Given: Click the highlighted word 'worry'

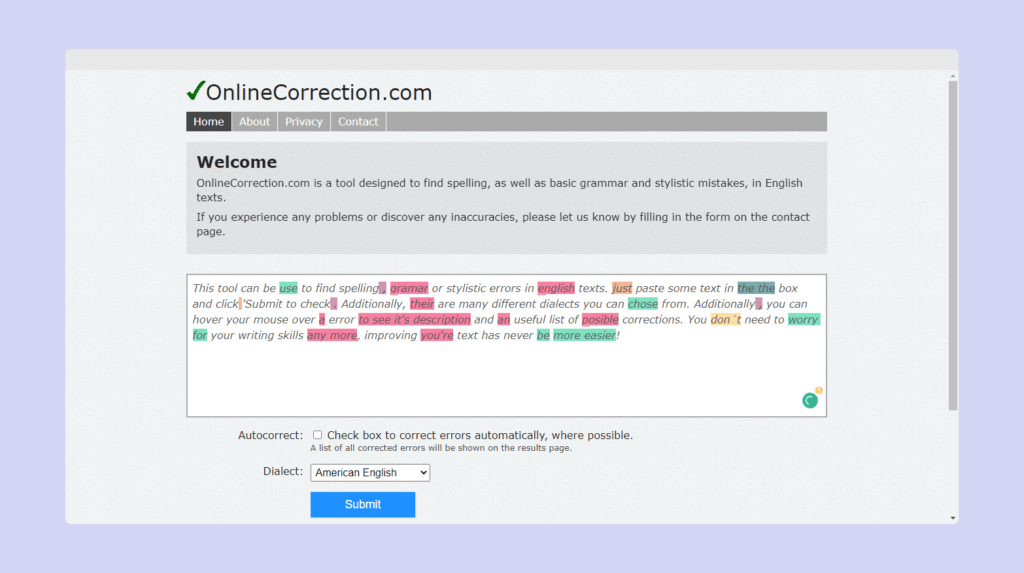Looking at the screenshot, I should [803, 319].
